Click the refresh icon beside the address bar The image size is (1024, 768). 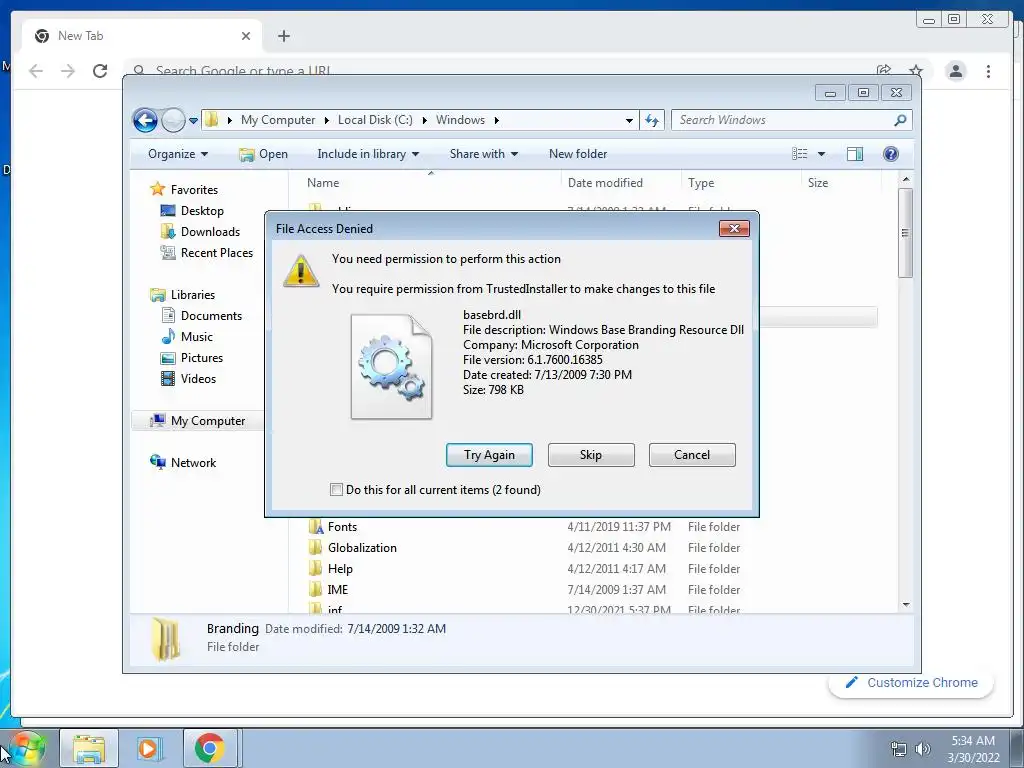[652, 120]
